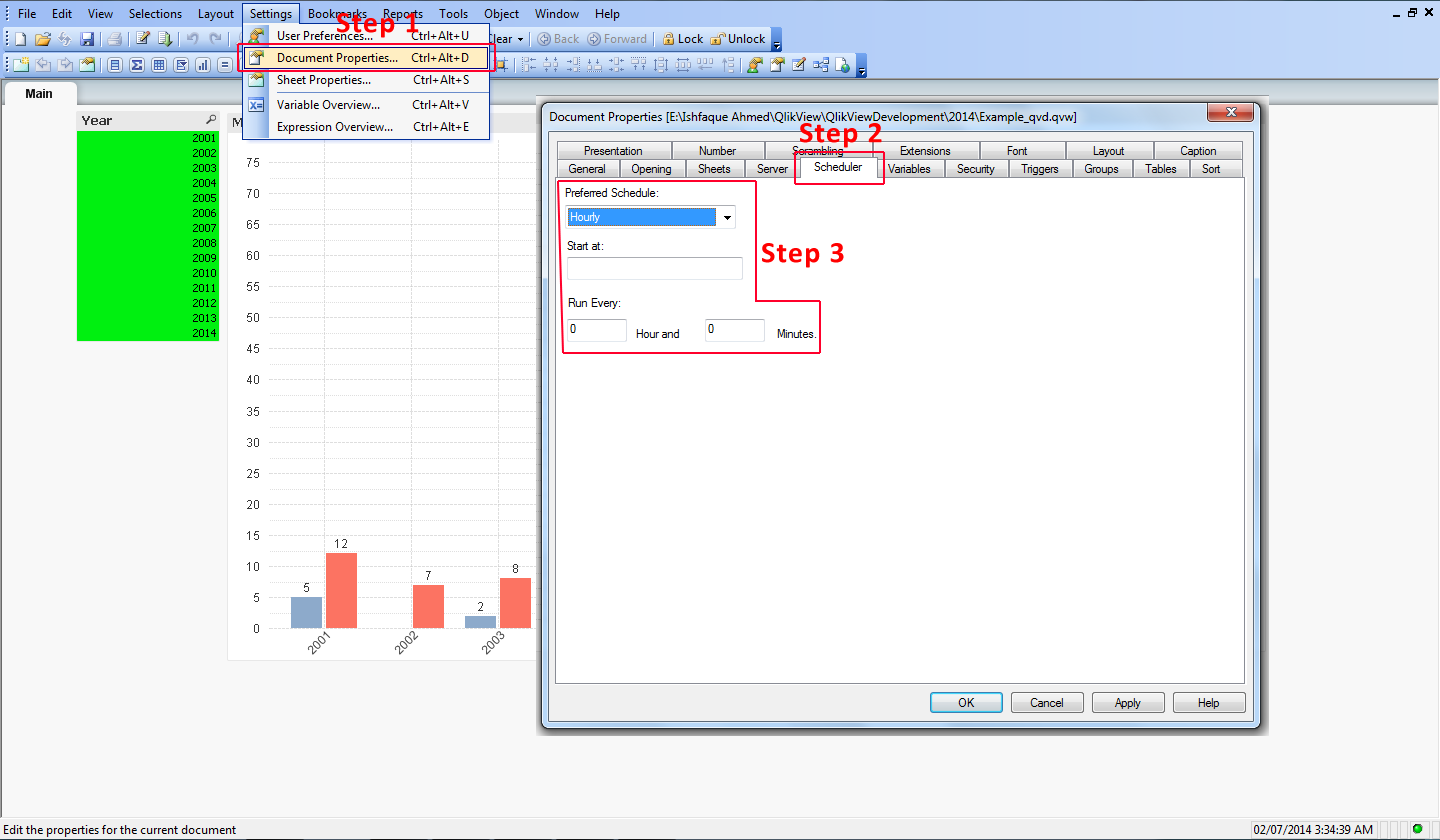Unlock selections with the Unlock button
Screen dimensions: 1440x840
point(738,39)
